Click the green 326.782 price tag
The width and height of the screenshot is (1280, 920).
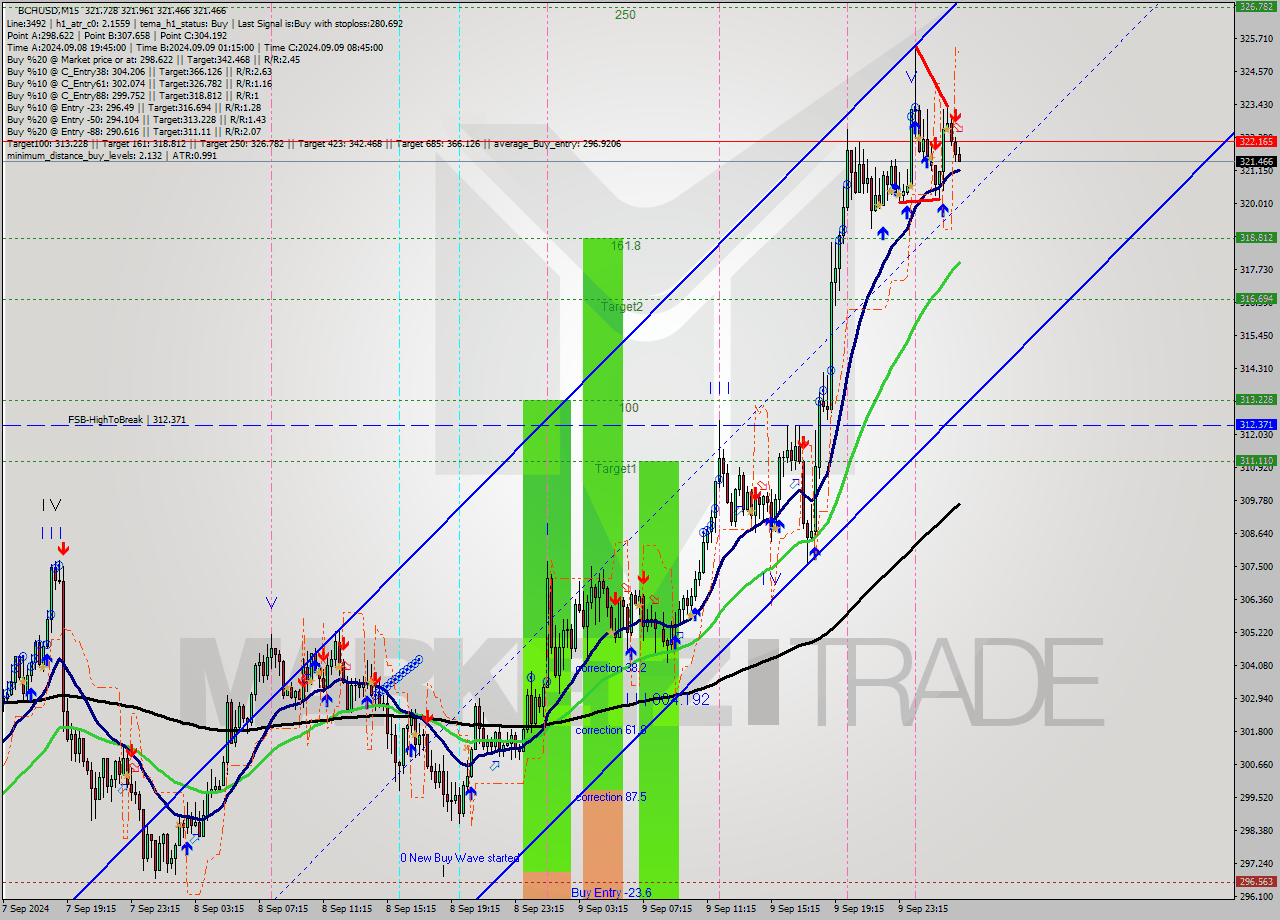pyautogui.click(x=1256, y=6)
